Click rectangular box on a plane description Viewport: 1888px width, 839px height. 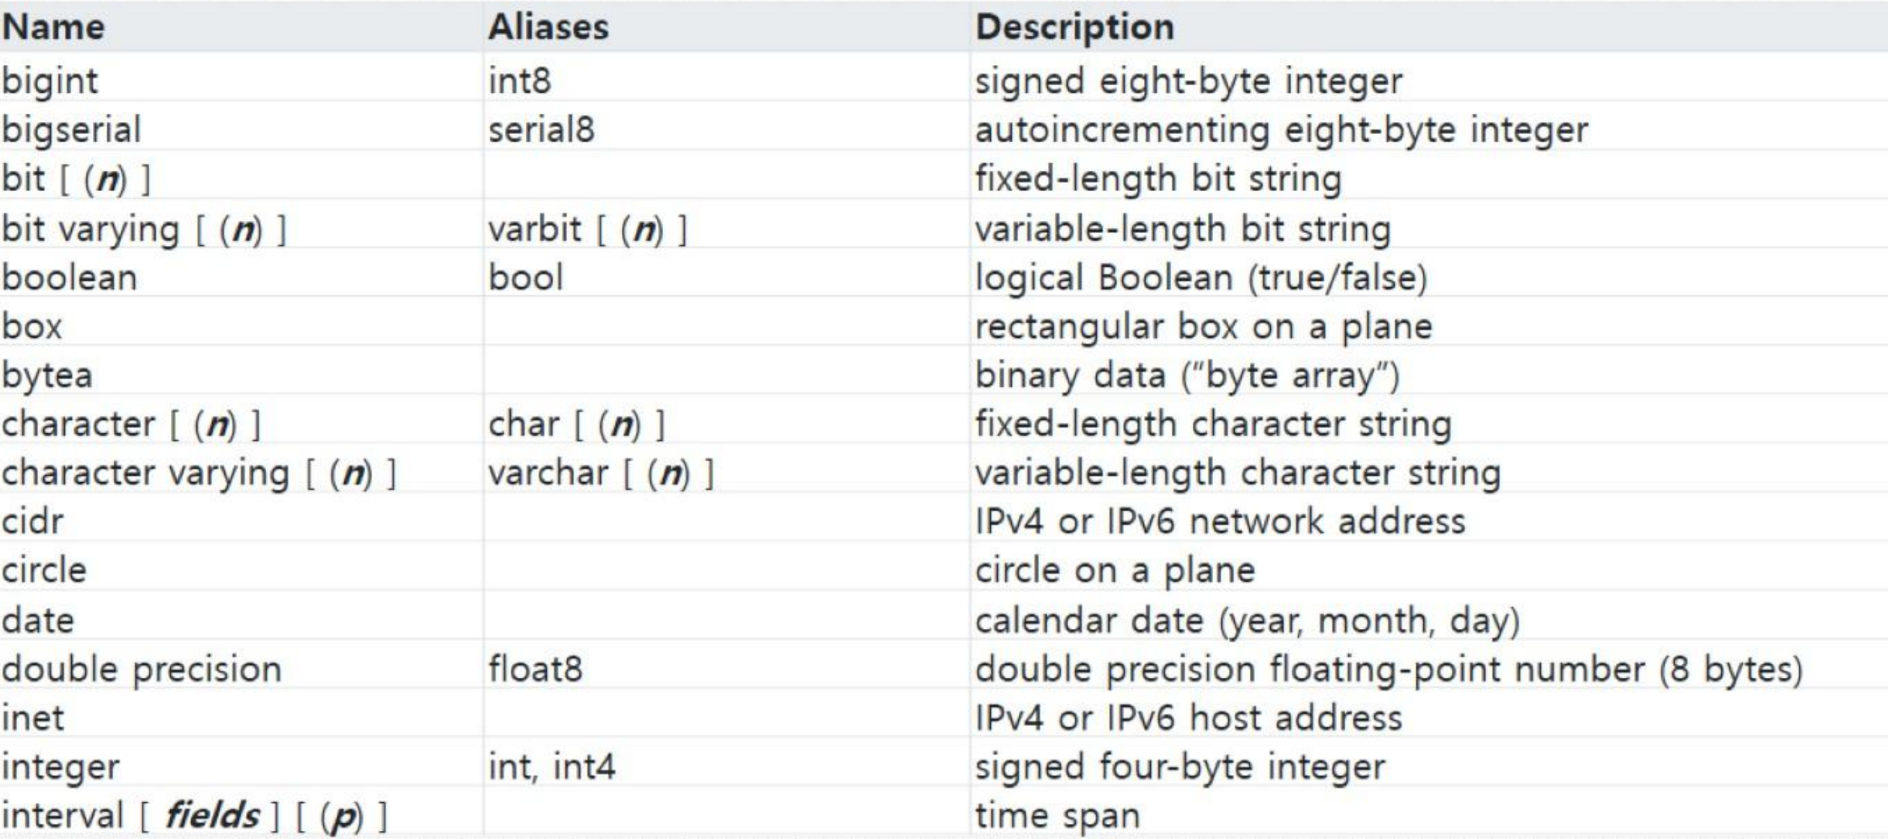(x=1203, y=326)
